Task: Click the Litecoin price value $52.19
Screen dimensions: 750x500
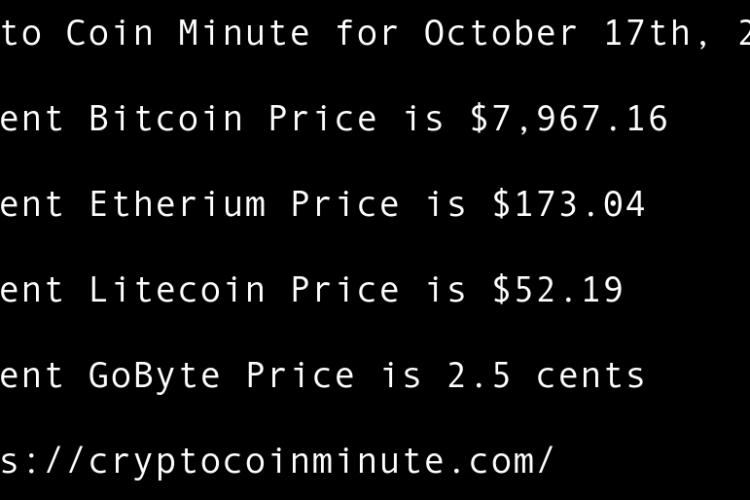Action: tap(557, 290)
